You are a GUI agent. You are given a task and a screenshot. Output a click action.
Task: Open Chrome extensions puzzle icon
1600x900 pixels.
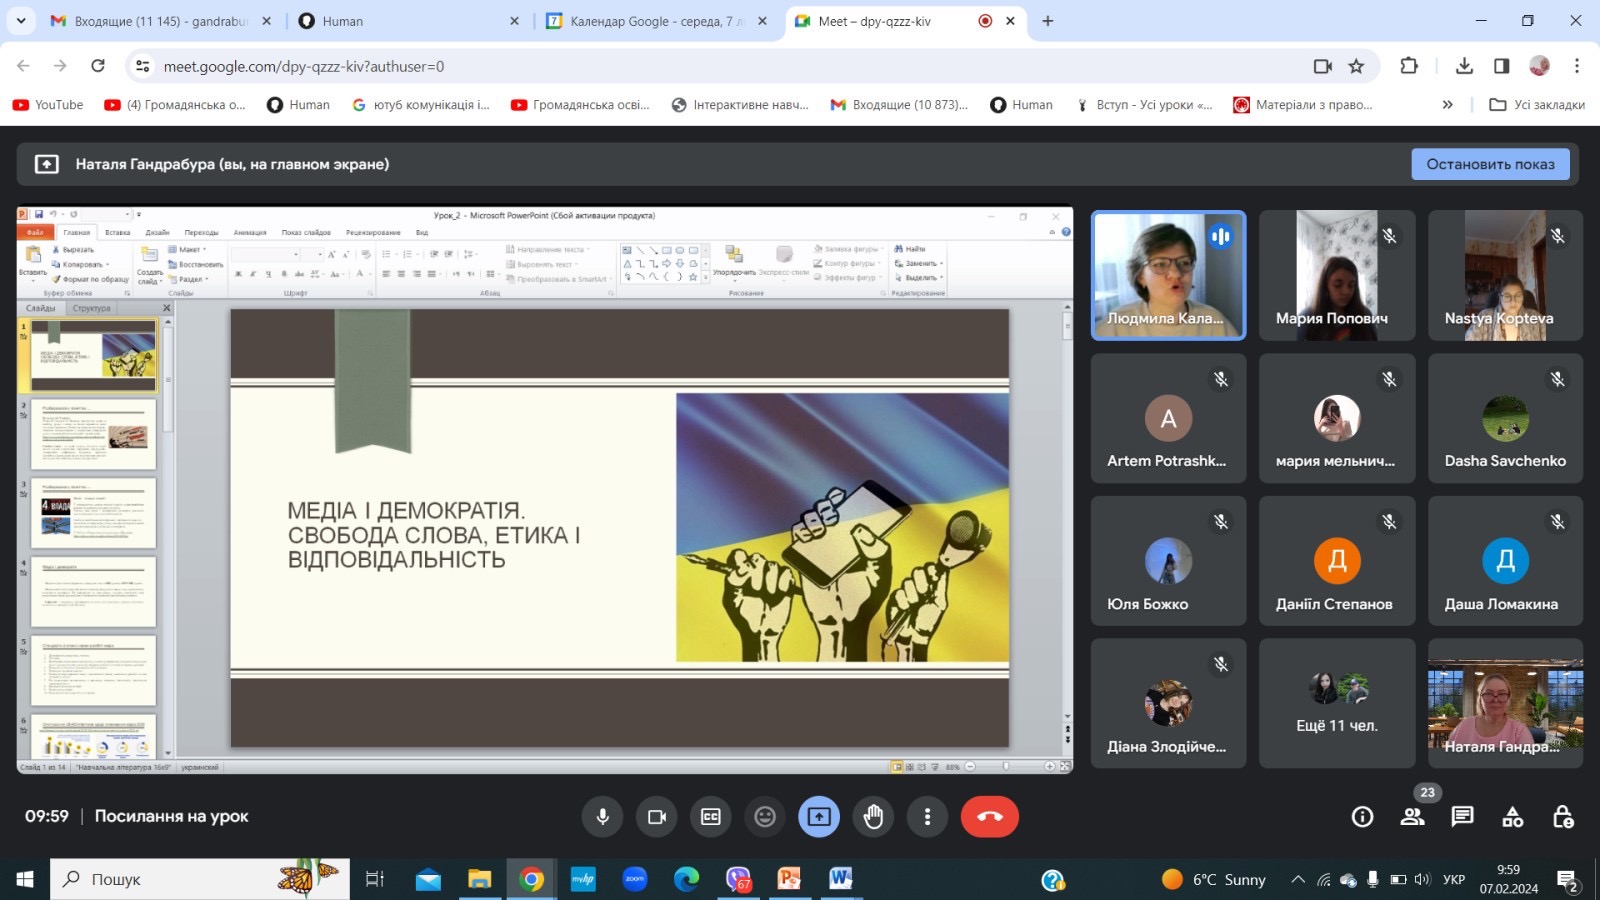coord(1409,66)
